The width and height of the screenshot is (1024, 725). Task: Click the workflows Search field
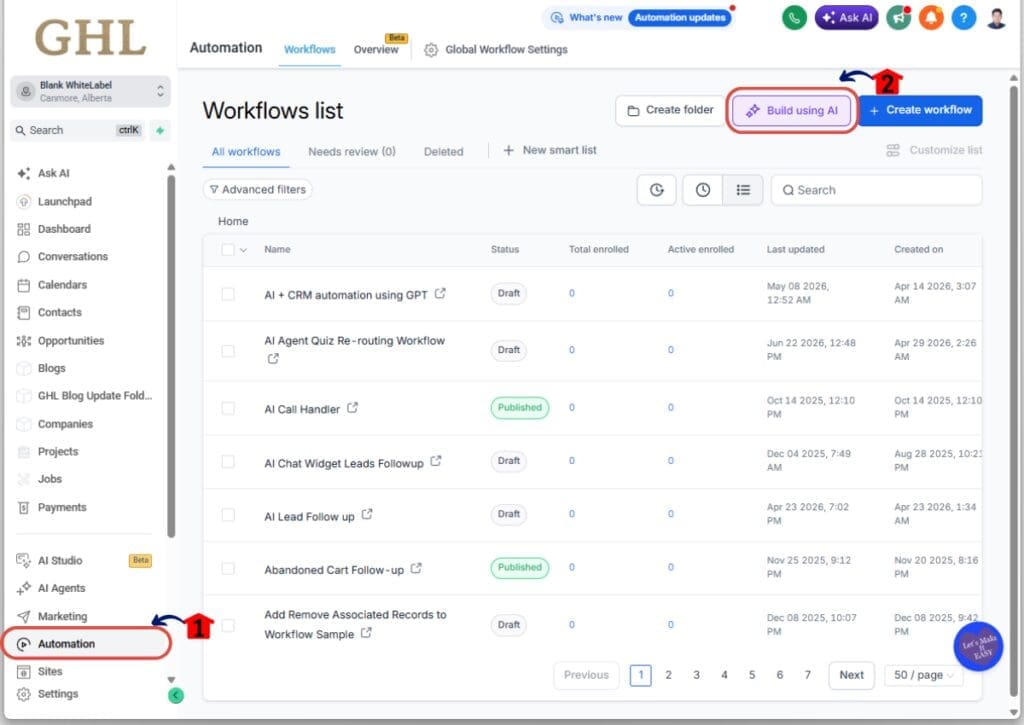(876, 190)
